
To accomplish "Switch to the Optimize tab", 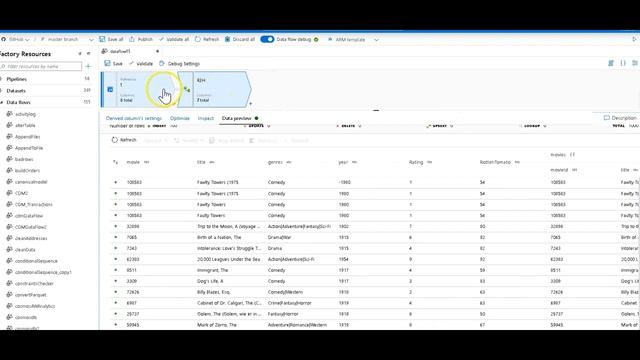I will pyautogui.click(x=180, y=118).
